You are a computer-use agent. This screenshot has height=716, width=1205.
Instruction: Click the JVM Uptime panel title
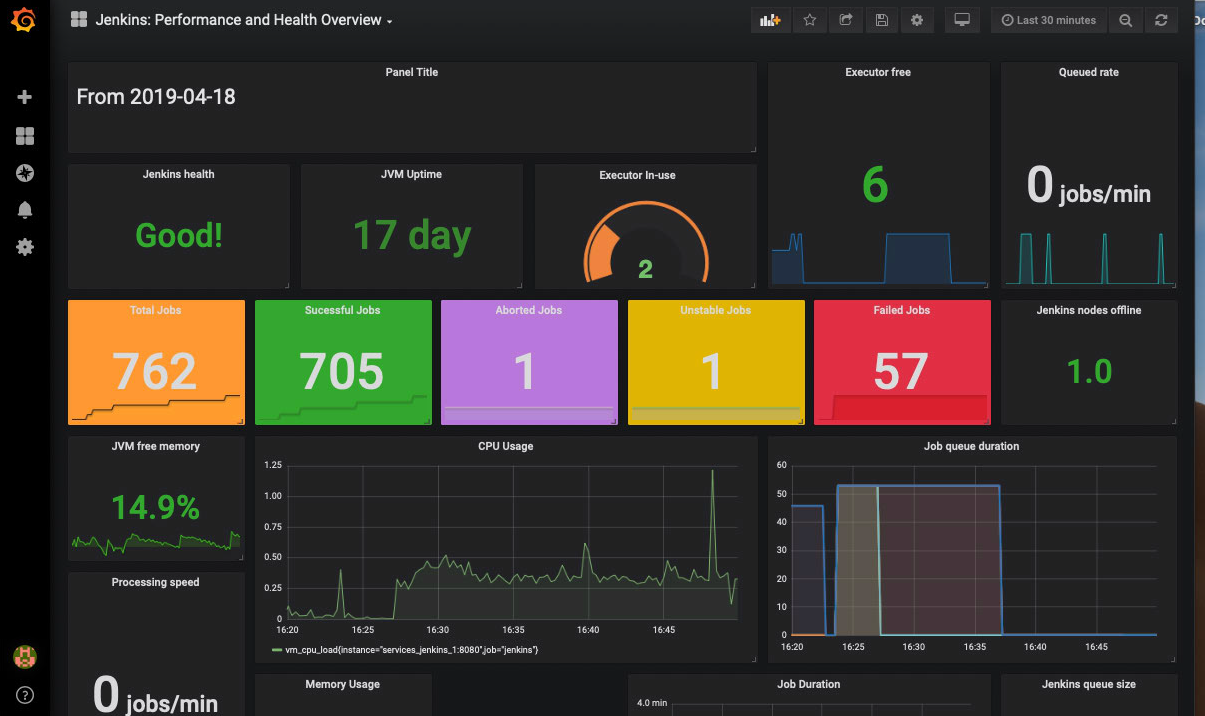tap(411, 174)
